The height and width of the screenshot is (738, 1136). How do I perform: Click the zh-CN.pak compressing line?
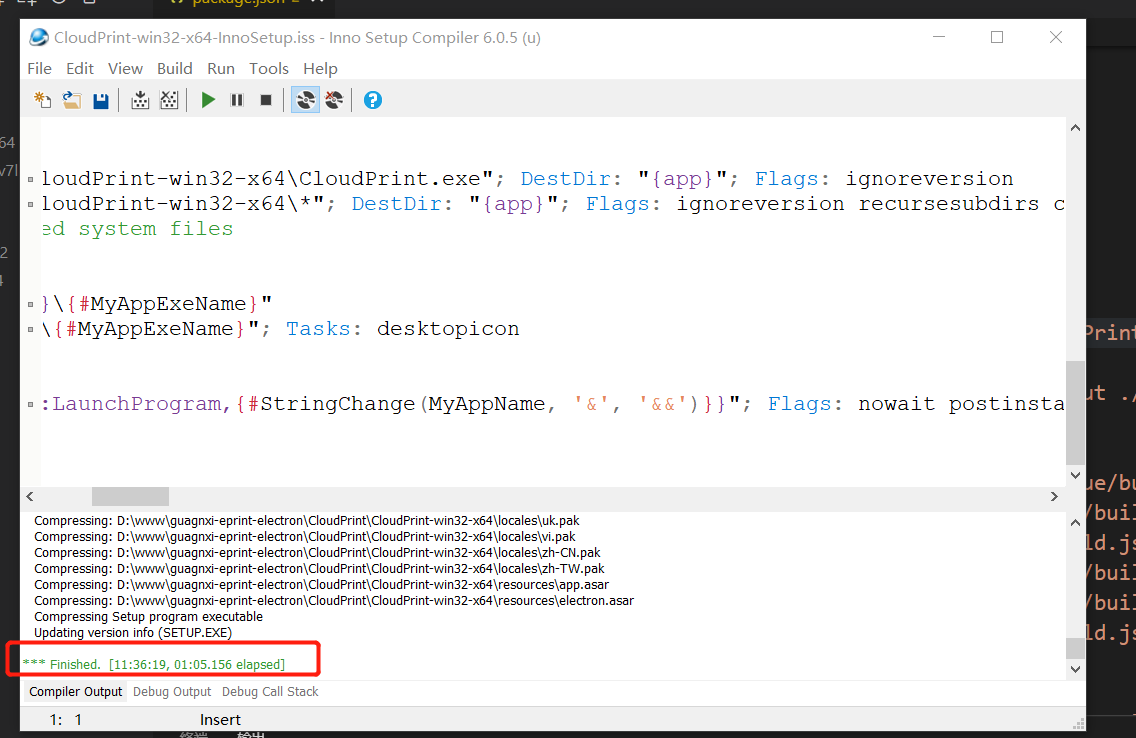(317, 553)
